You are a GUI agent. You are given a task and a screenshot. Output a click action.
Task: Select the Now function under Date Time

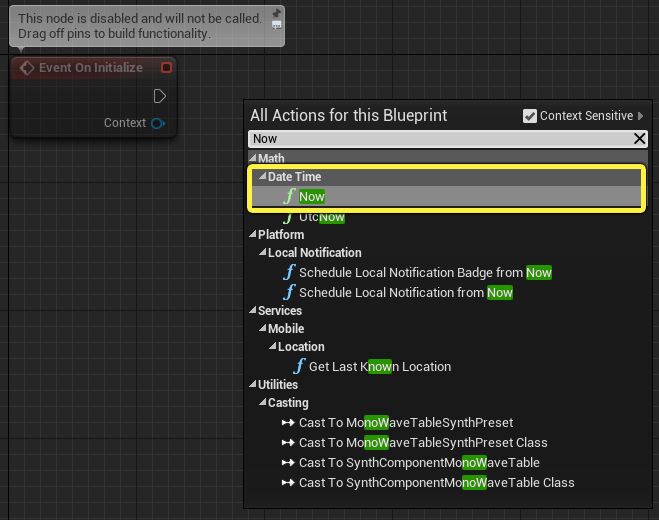click(x=312, y=197)
